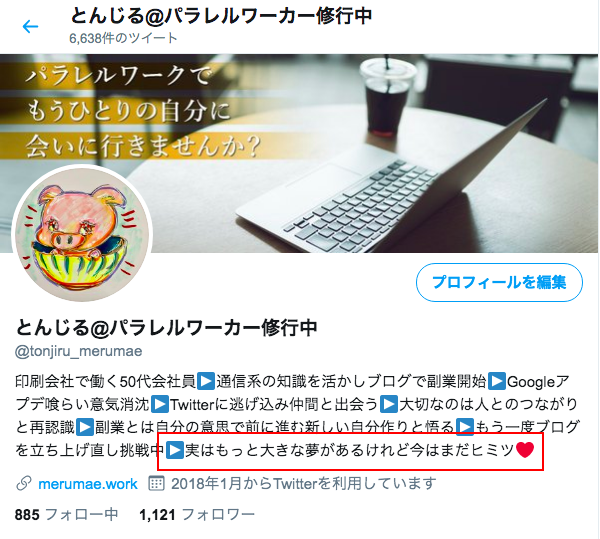Screen dimensions: 600x539
Task: Click the bold display name below avatar
Action: click(x=166, y=327)
